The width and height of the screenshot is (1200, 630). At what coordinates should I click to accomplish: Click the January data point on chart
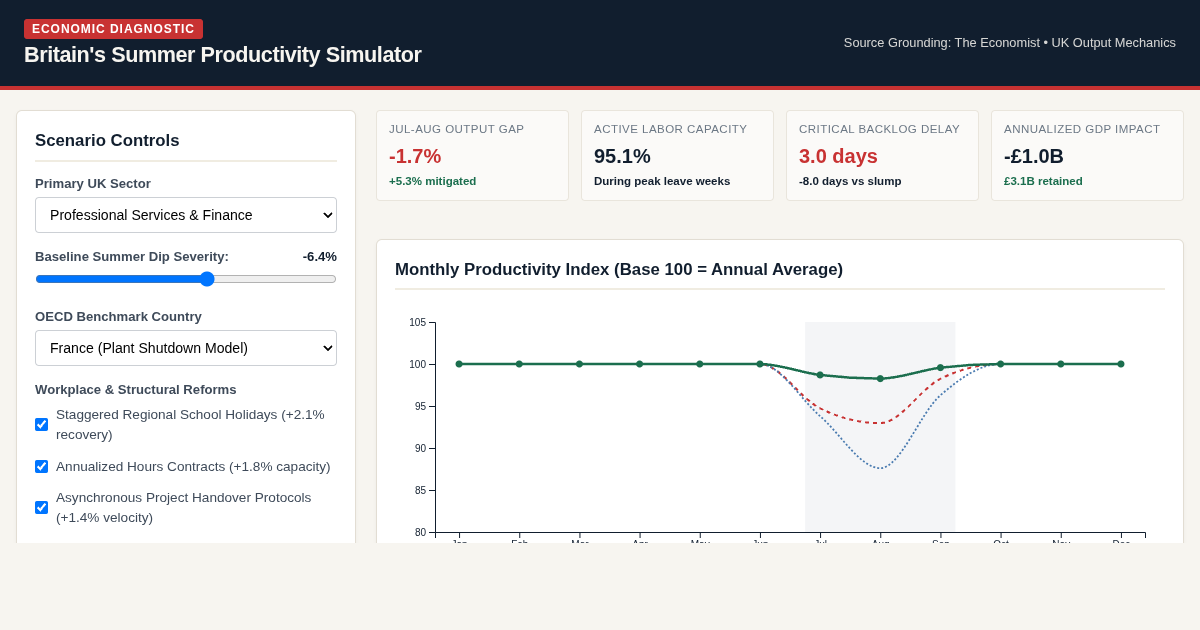[x=459, y=364]
